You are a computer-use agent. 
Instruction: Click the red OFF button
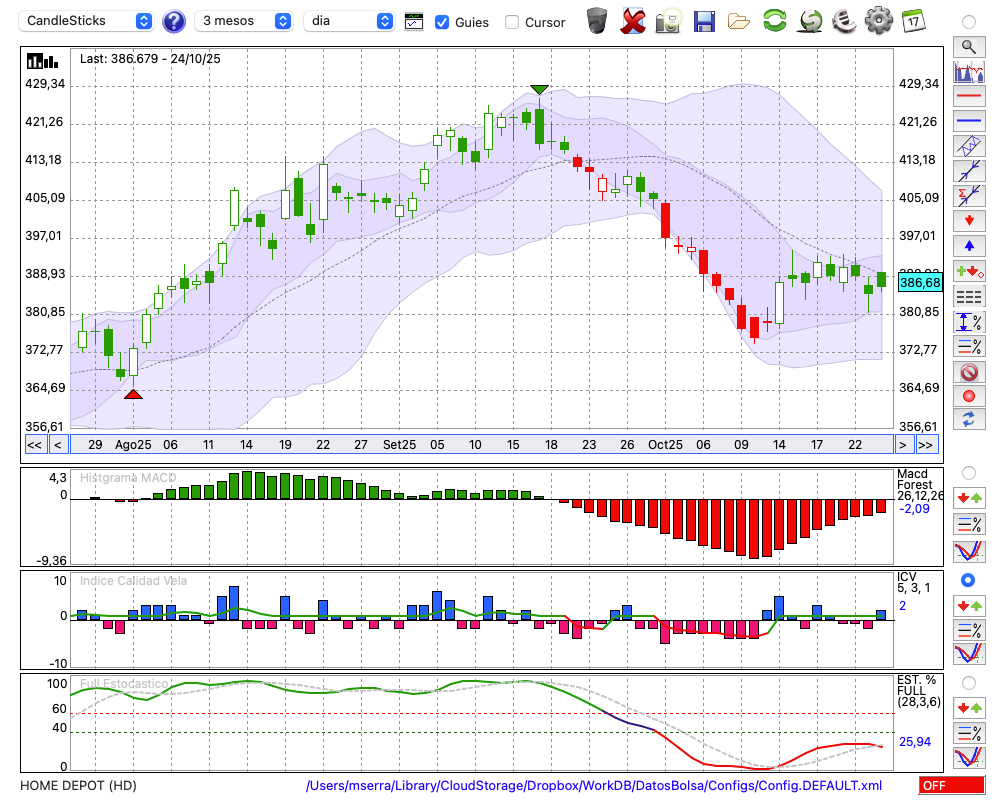click(x=951, y=786)
